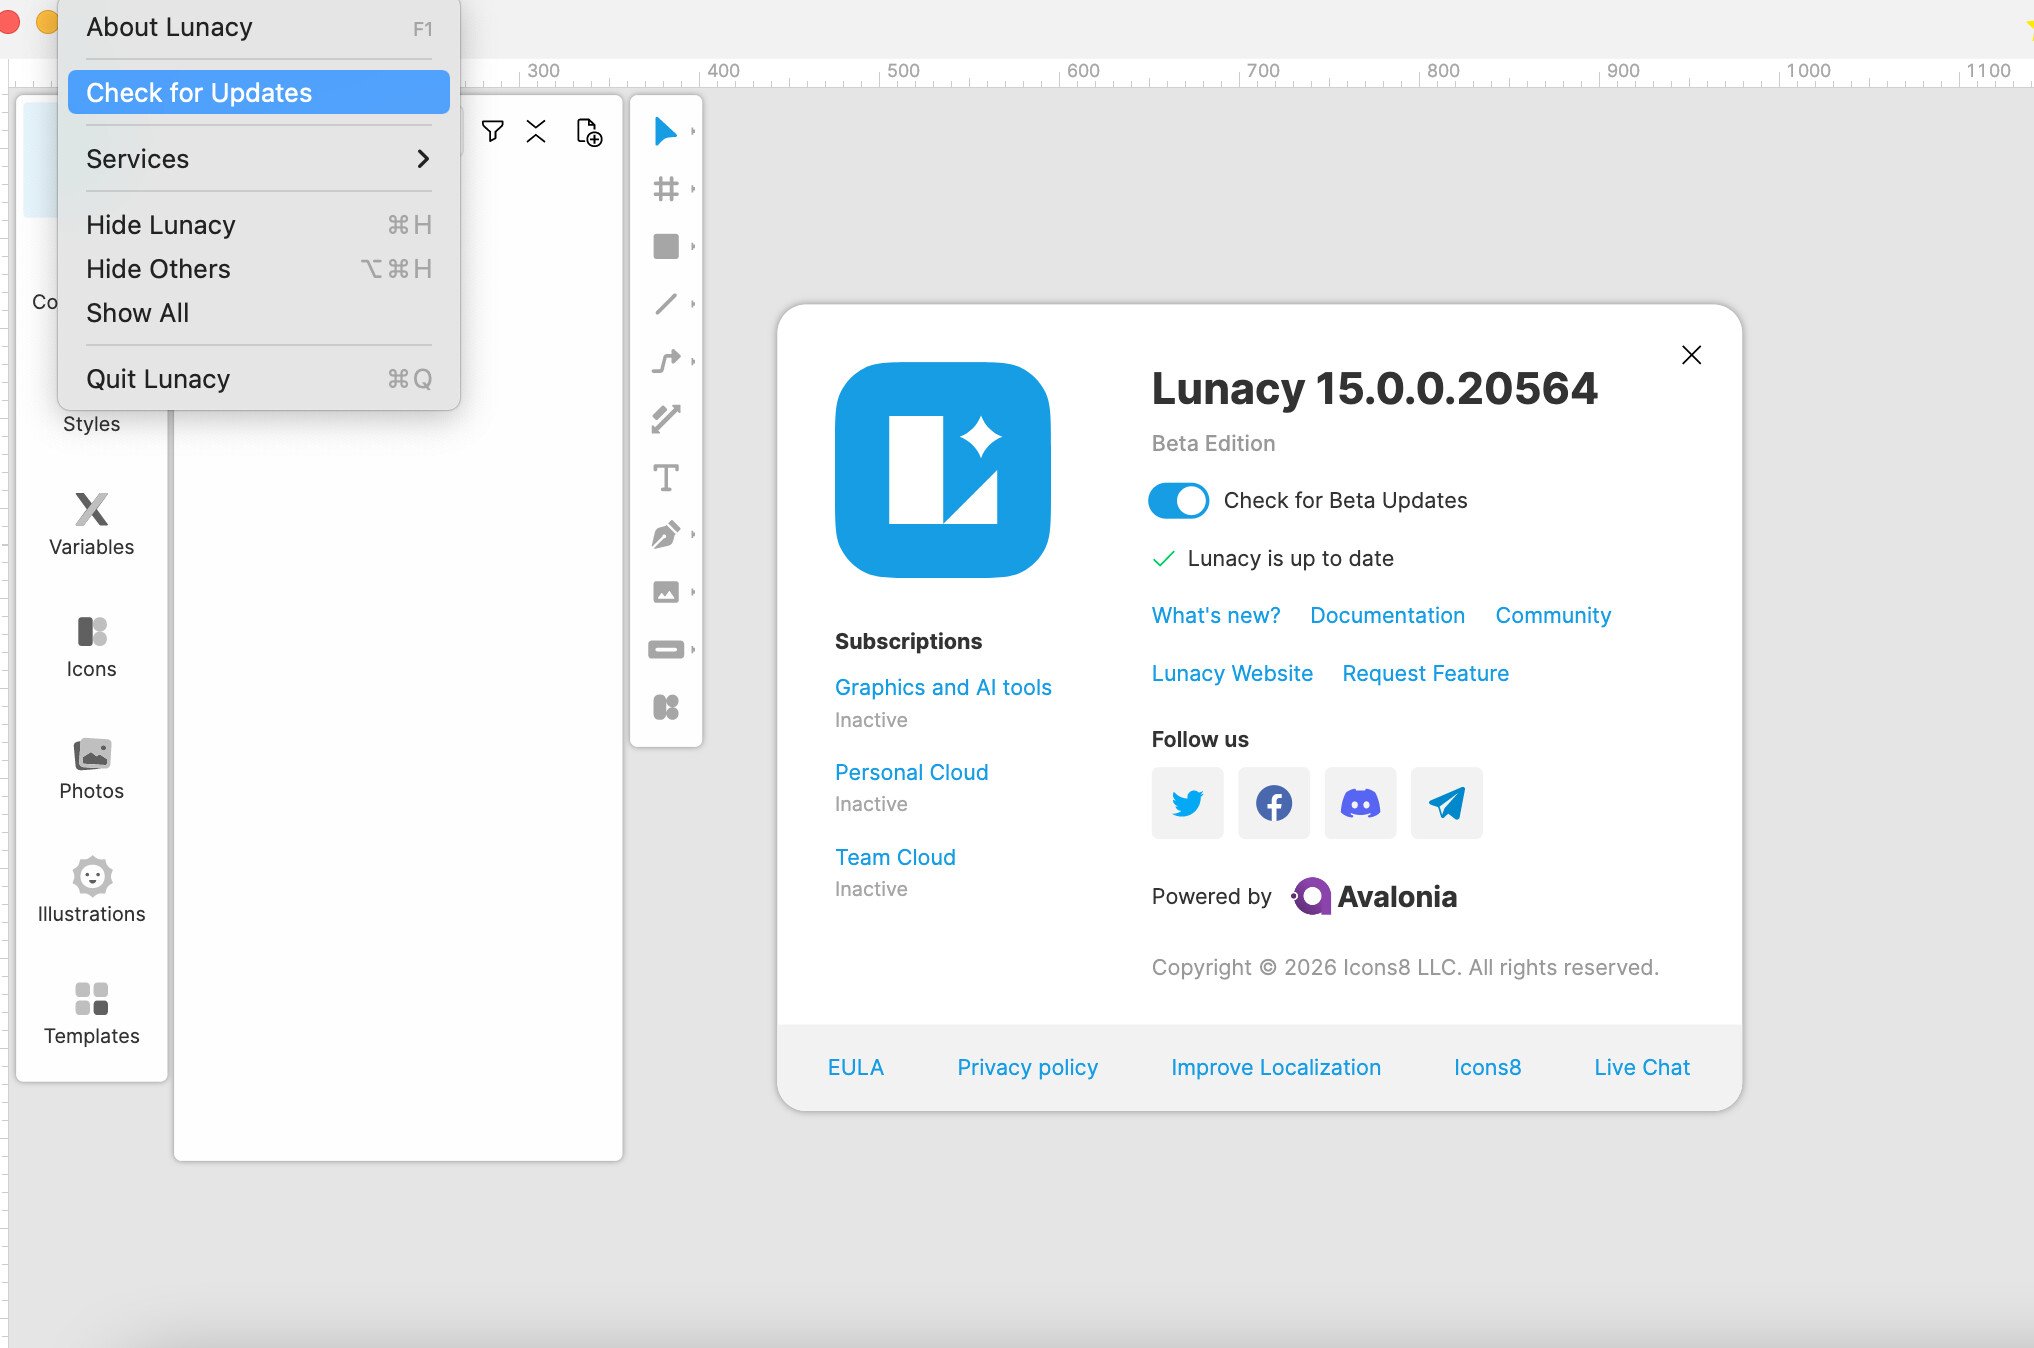The image size is (2034, 1348).
Task: Expand the UI component tool dropdown arrow
Action: (692, 650)
